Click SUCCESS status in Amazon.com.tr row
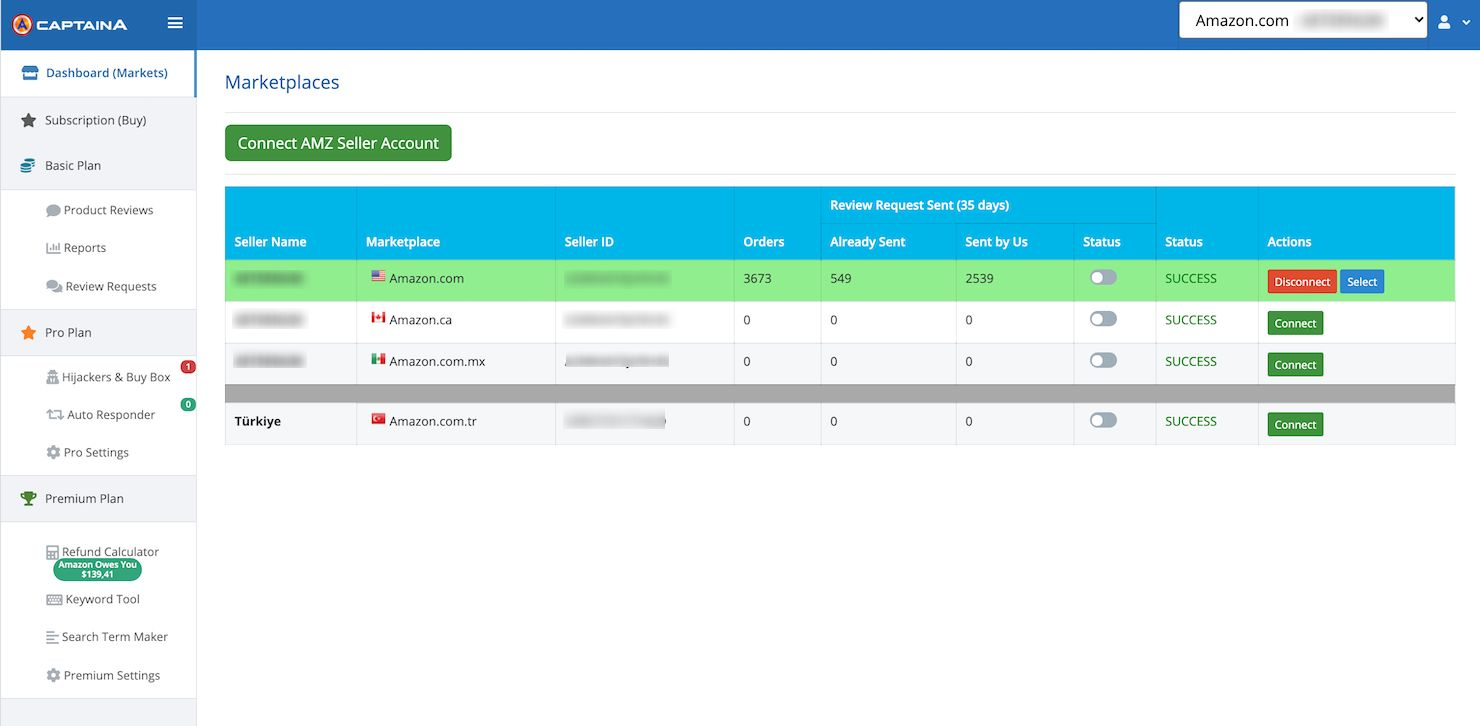The width and height of the screenshot is (1480, 726). point(1191,421)
